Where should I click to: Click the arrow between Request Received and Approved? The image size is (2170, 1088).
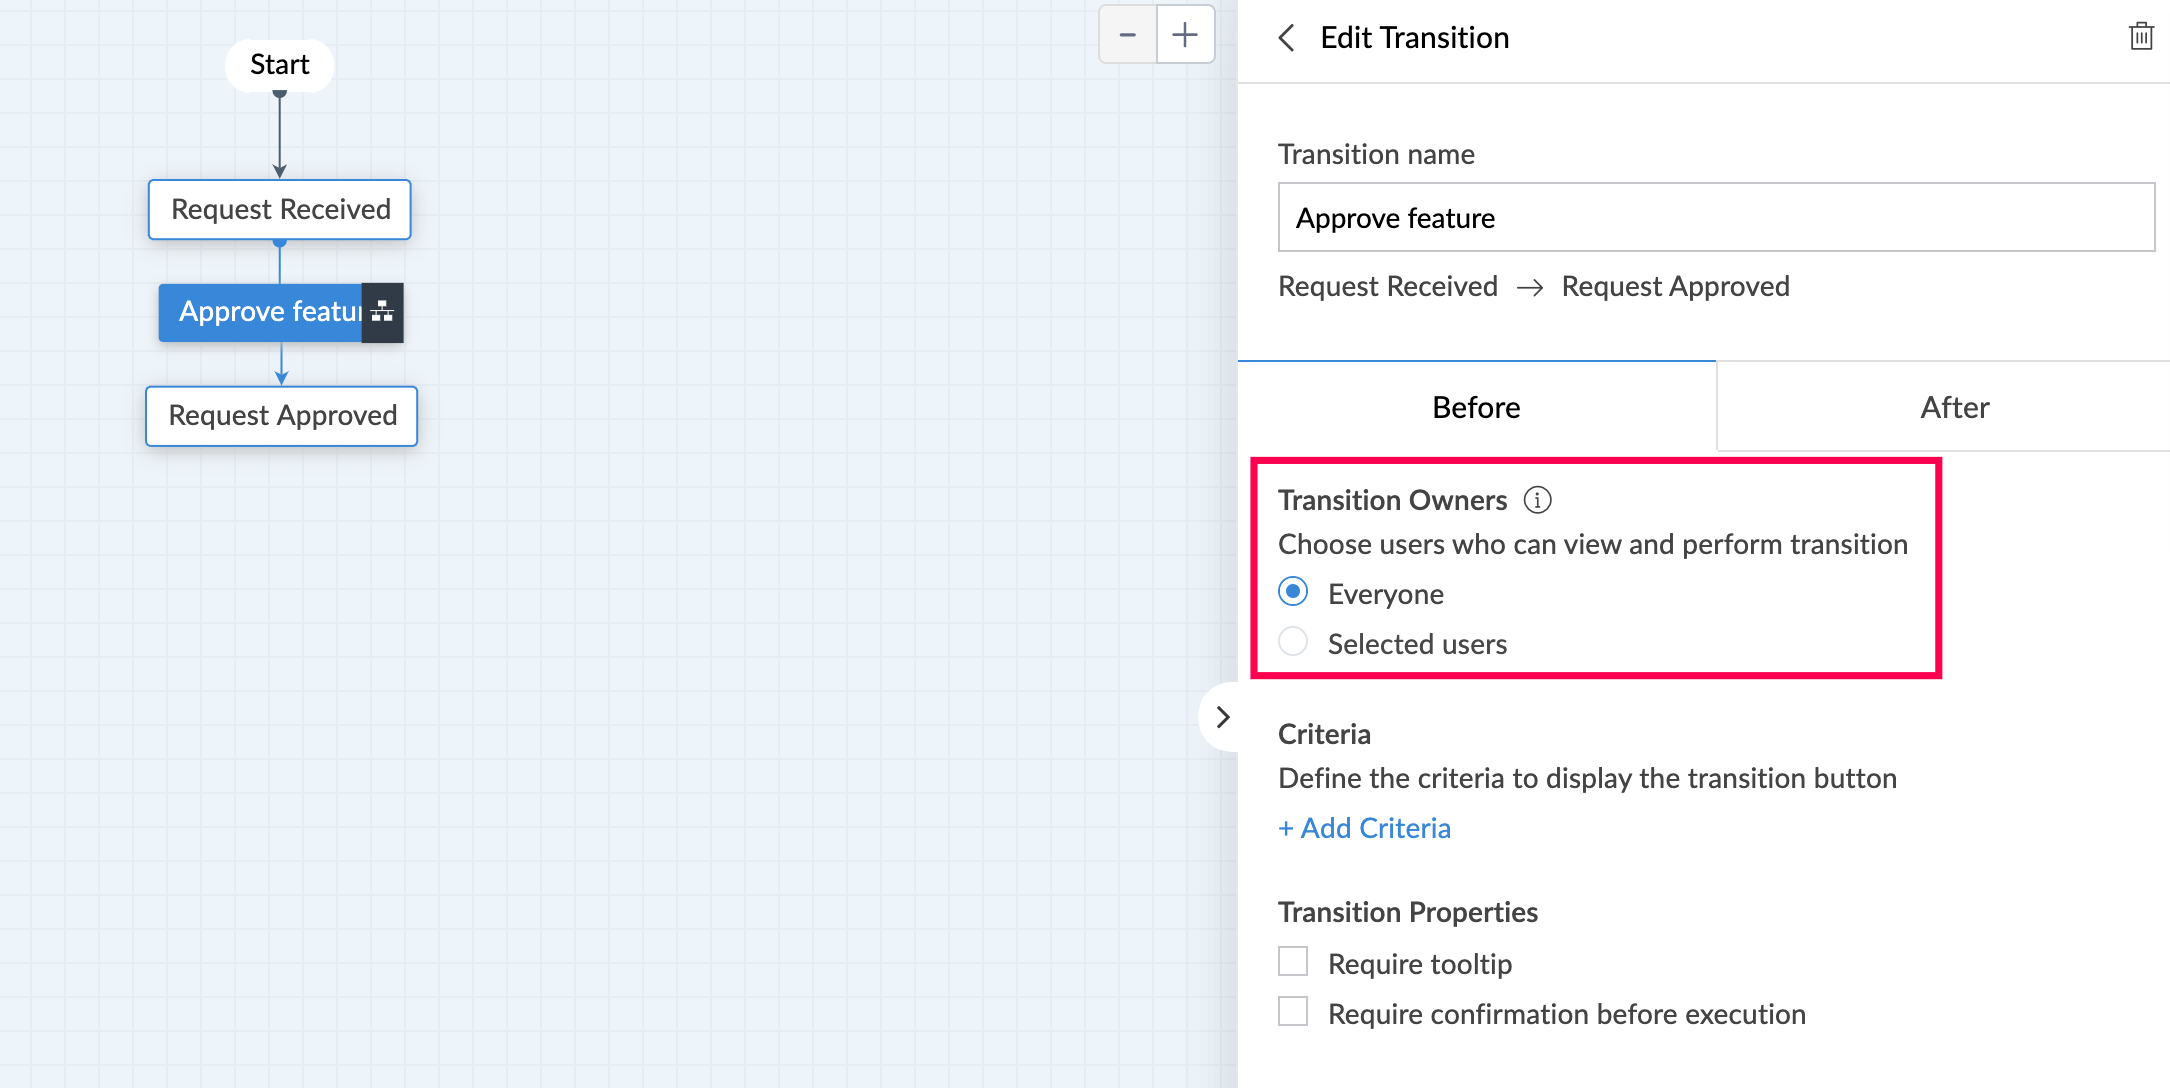pyautogui.click(x=1530, y=288)
